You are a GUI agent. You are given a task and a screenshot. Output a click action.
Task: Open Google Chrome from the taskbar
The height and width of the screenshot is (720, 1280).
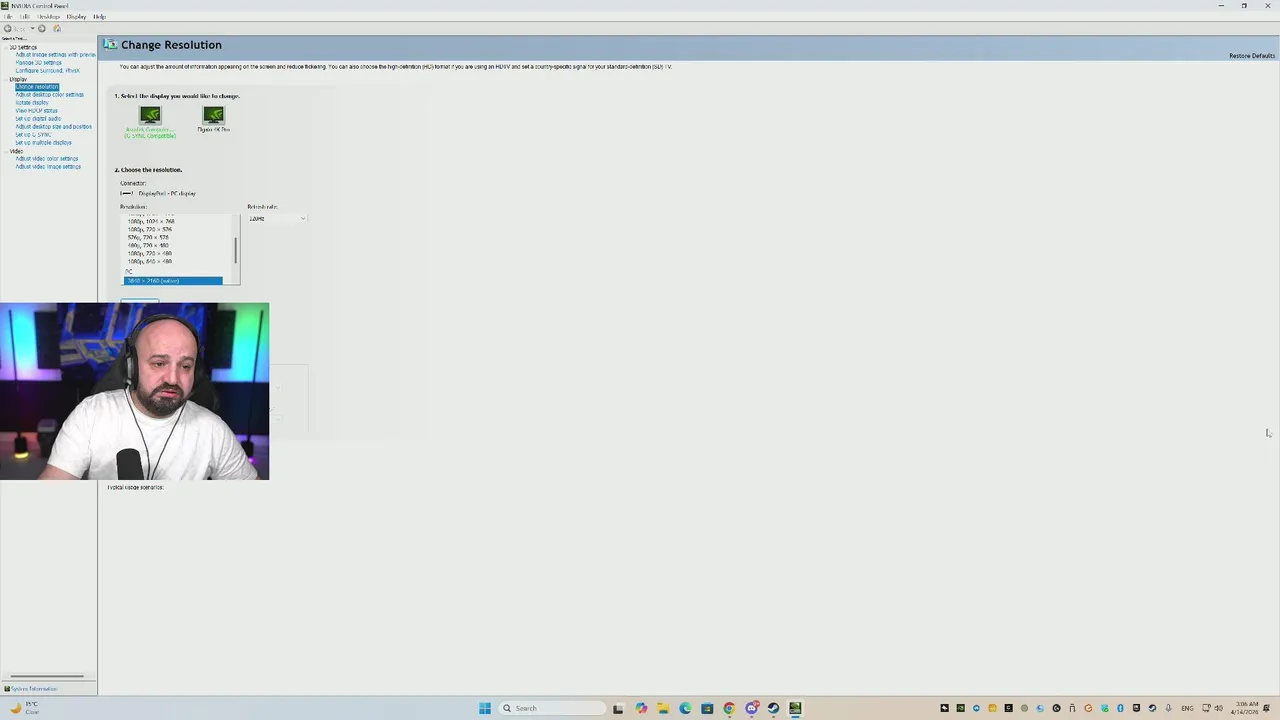coord(729,708)
